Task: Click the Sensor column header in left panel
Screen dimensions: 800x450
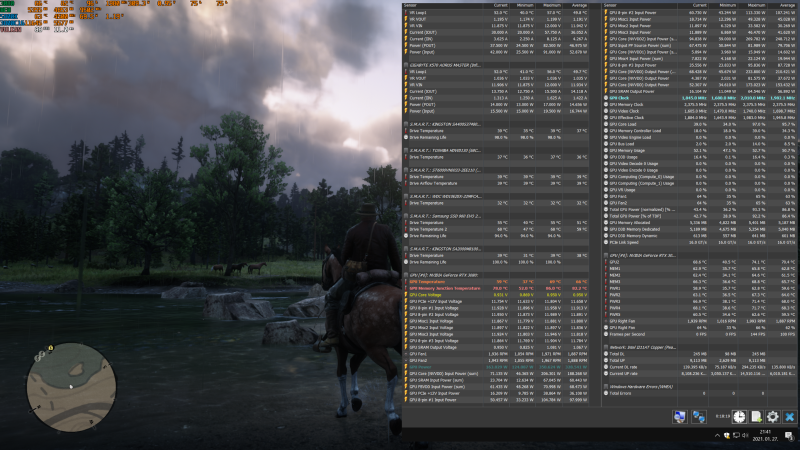Action: (410, 6)
